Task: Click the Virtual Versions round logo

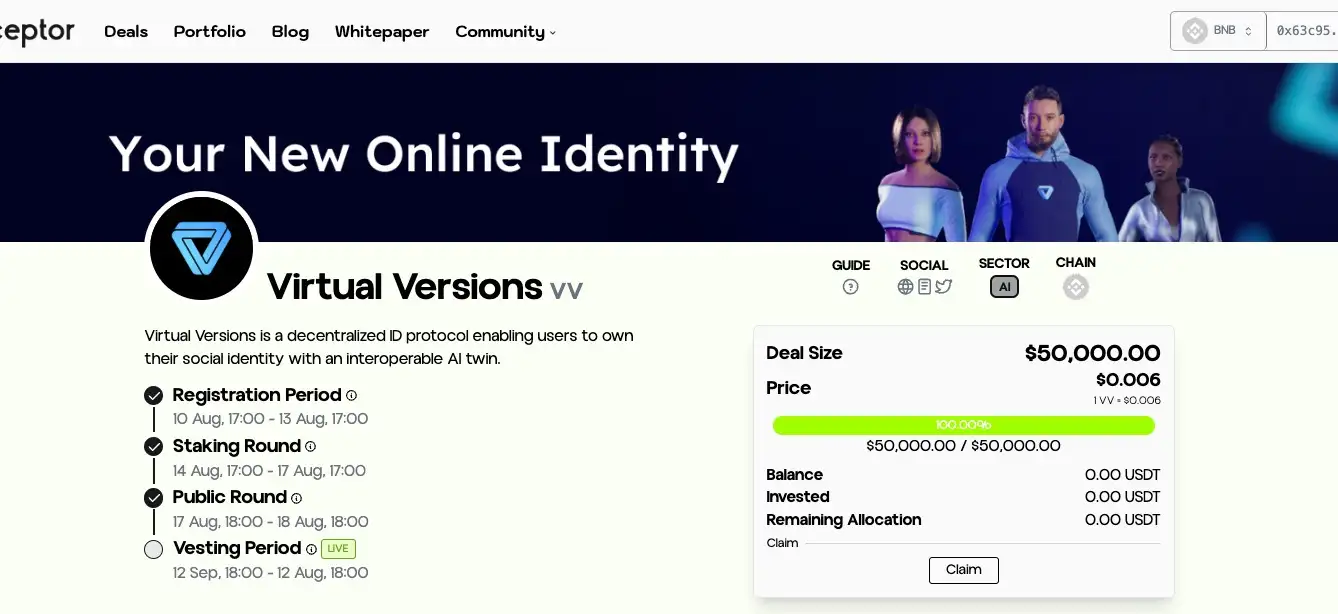Action: pyautogui.click(x=201, y=248)
